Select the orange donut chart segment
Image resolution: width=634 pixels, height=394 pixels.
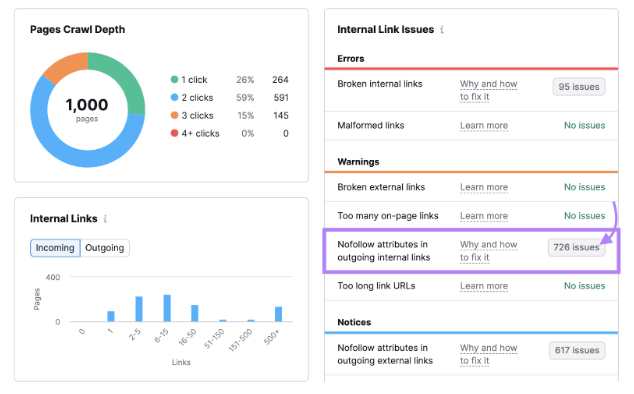tap(68, 67)
